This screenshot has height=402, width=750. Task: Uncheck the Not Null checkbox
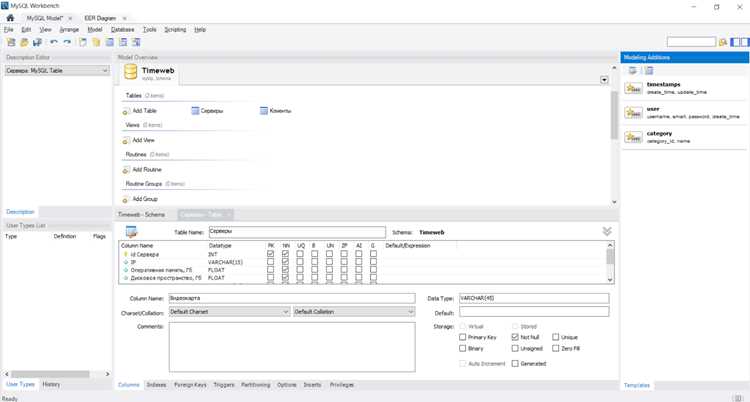point(515,337)
